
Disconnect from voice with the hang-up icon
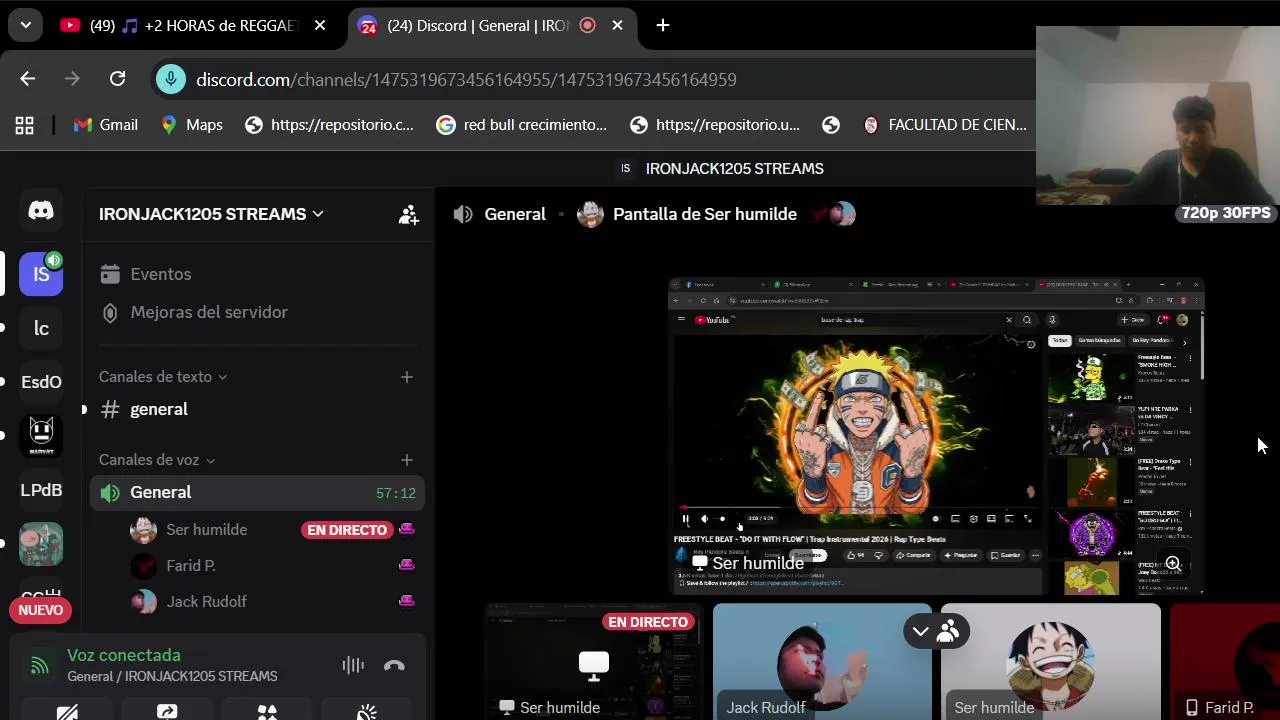pos(394,665)
